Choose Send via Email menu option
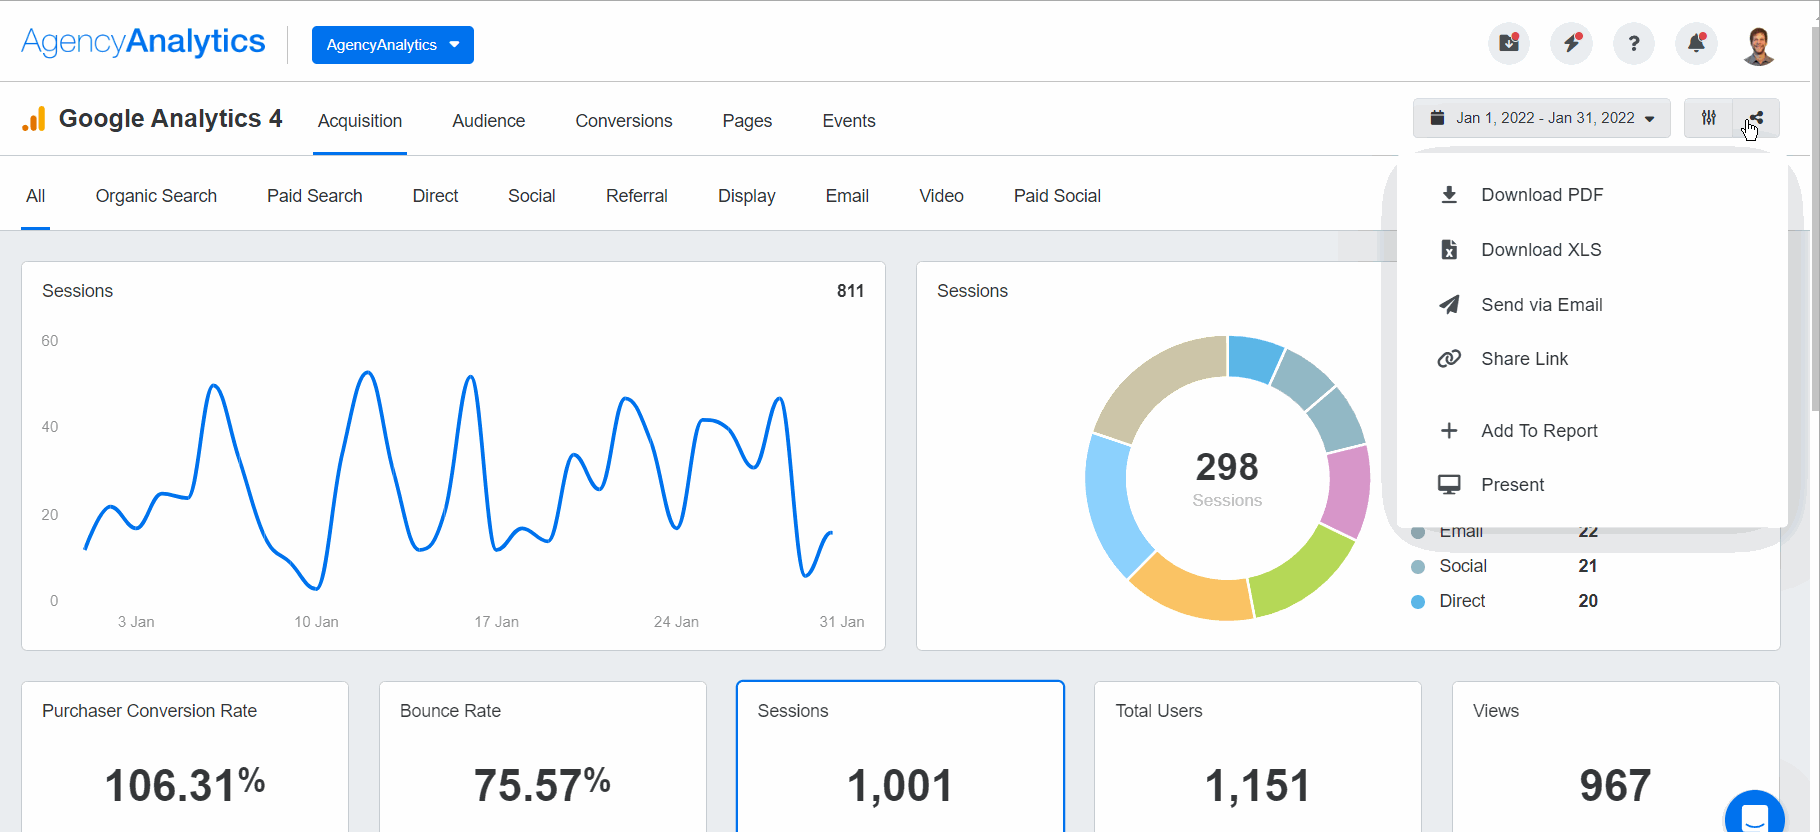 [1592, 305]
